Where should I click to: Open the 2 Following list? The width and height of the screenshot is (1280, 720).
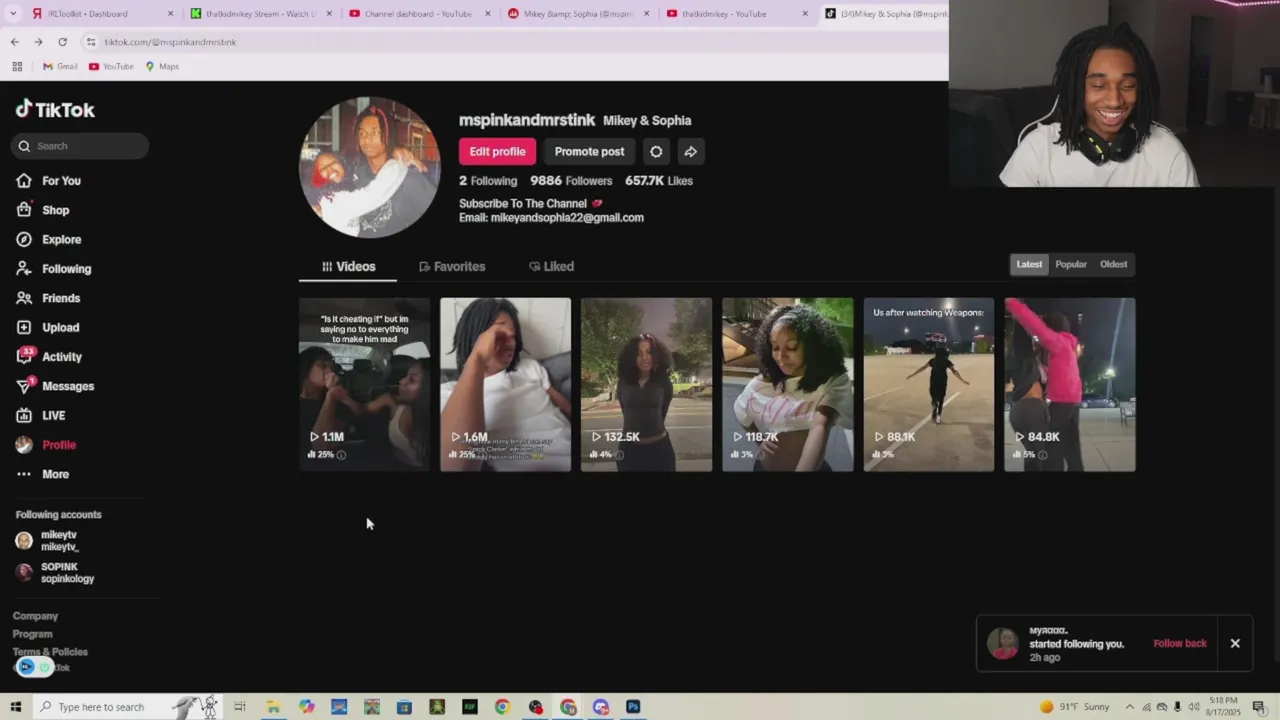coord(488,181)
